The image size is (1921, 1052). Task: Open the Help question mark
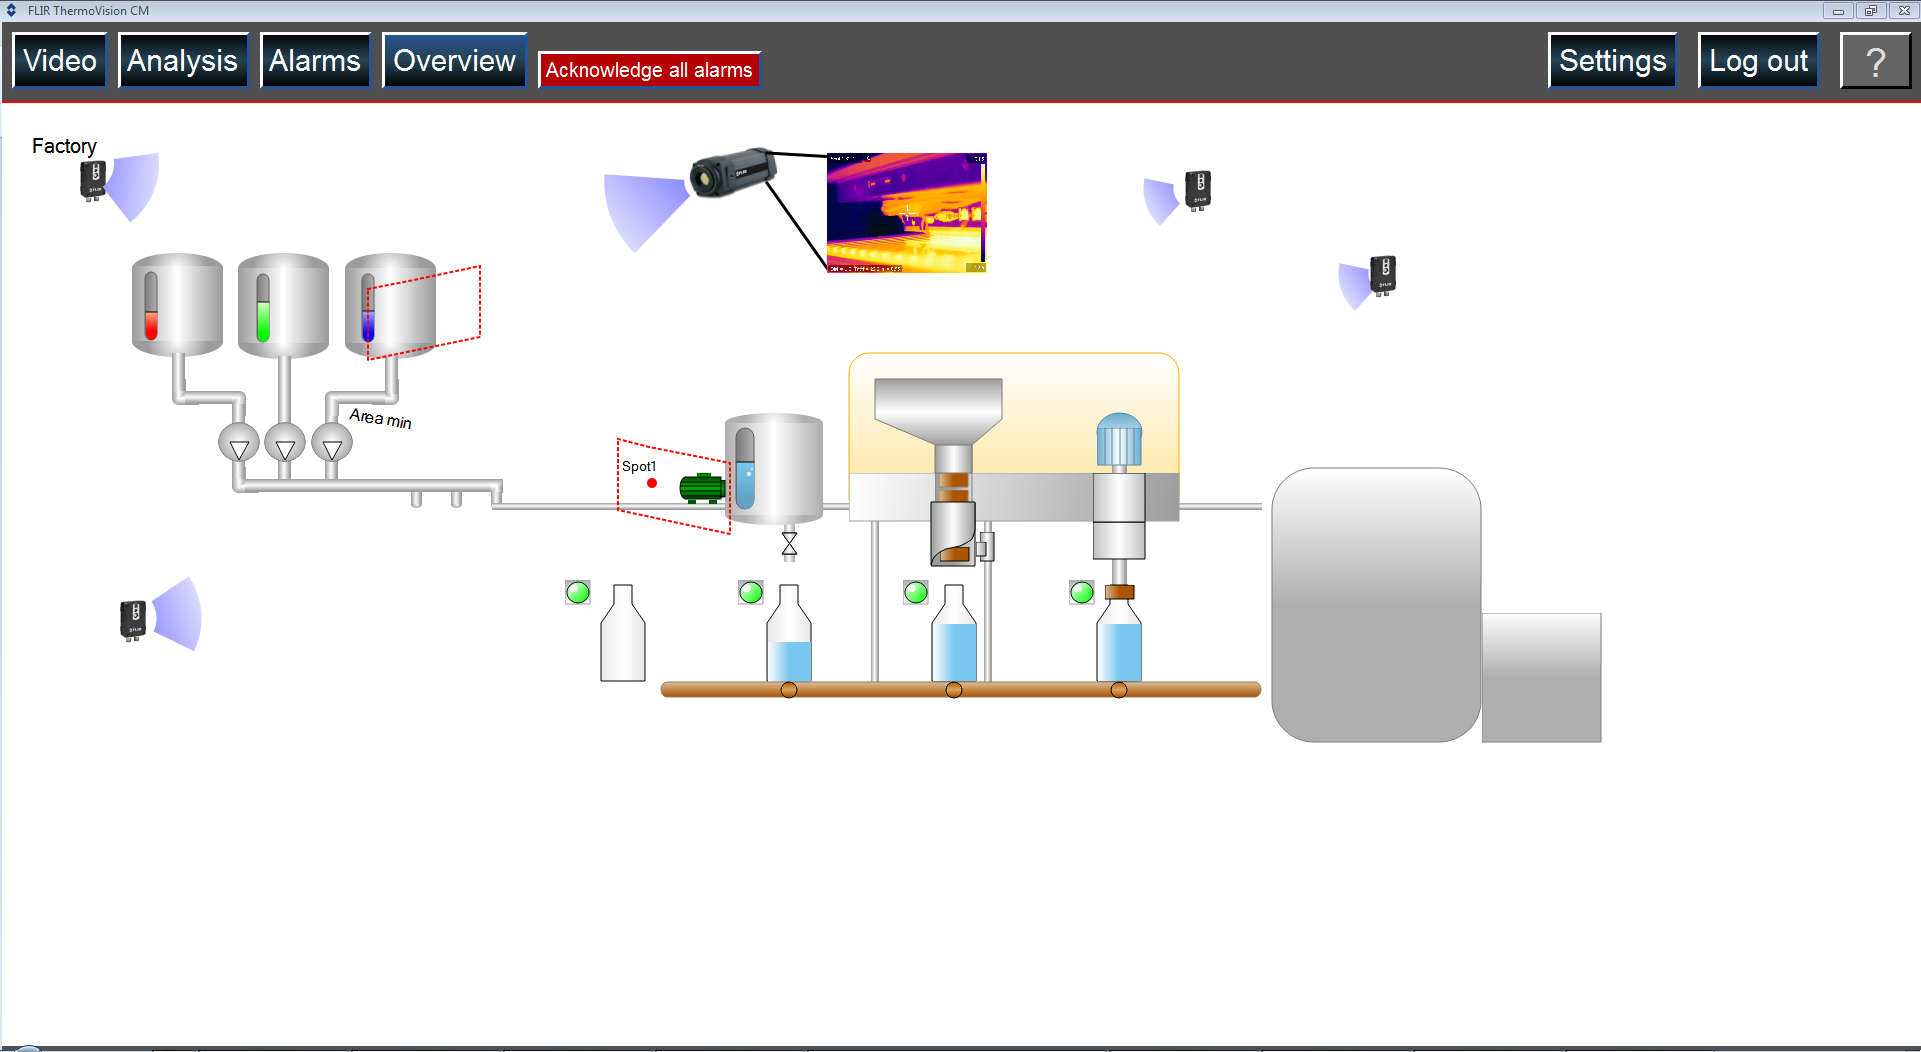(x=1876, y=60)
